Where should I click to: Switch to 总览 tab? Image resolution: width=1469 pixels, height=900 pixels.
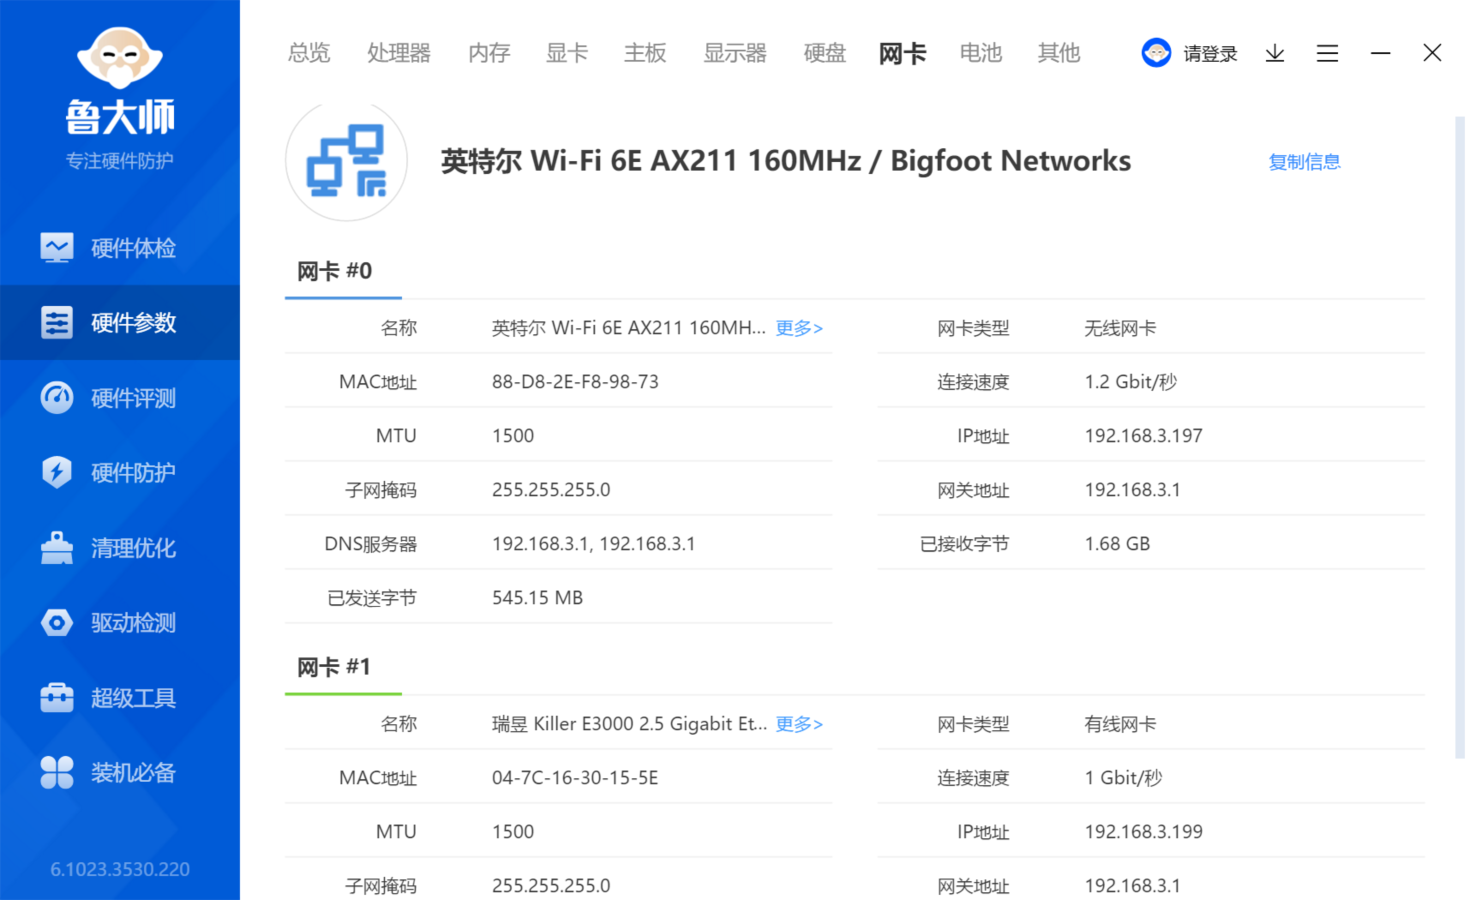(x=309, y=53)
